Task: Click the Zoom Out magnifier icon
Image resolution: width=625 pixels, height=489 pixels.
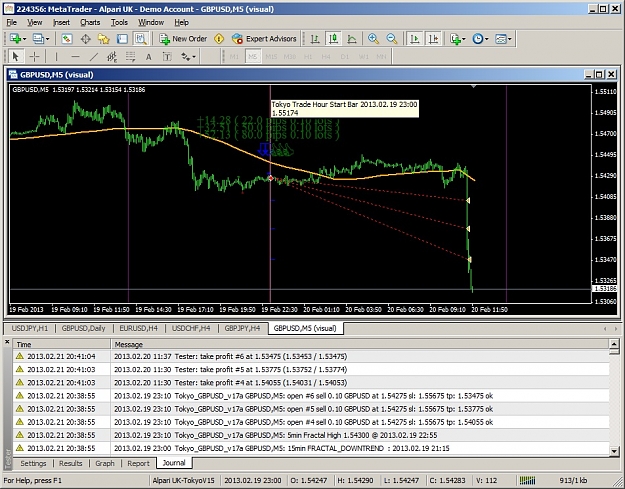Action: point(392,39)
